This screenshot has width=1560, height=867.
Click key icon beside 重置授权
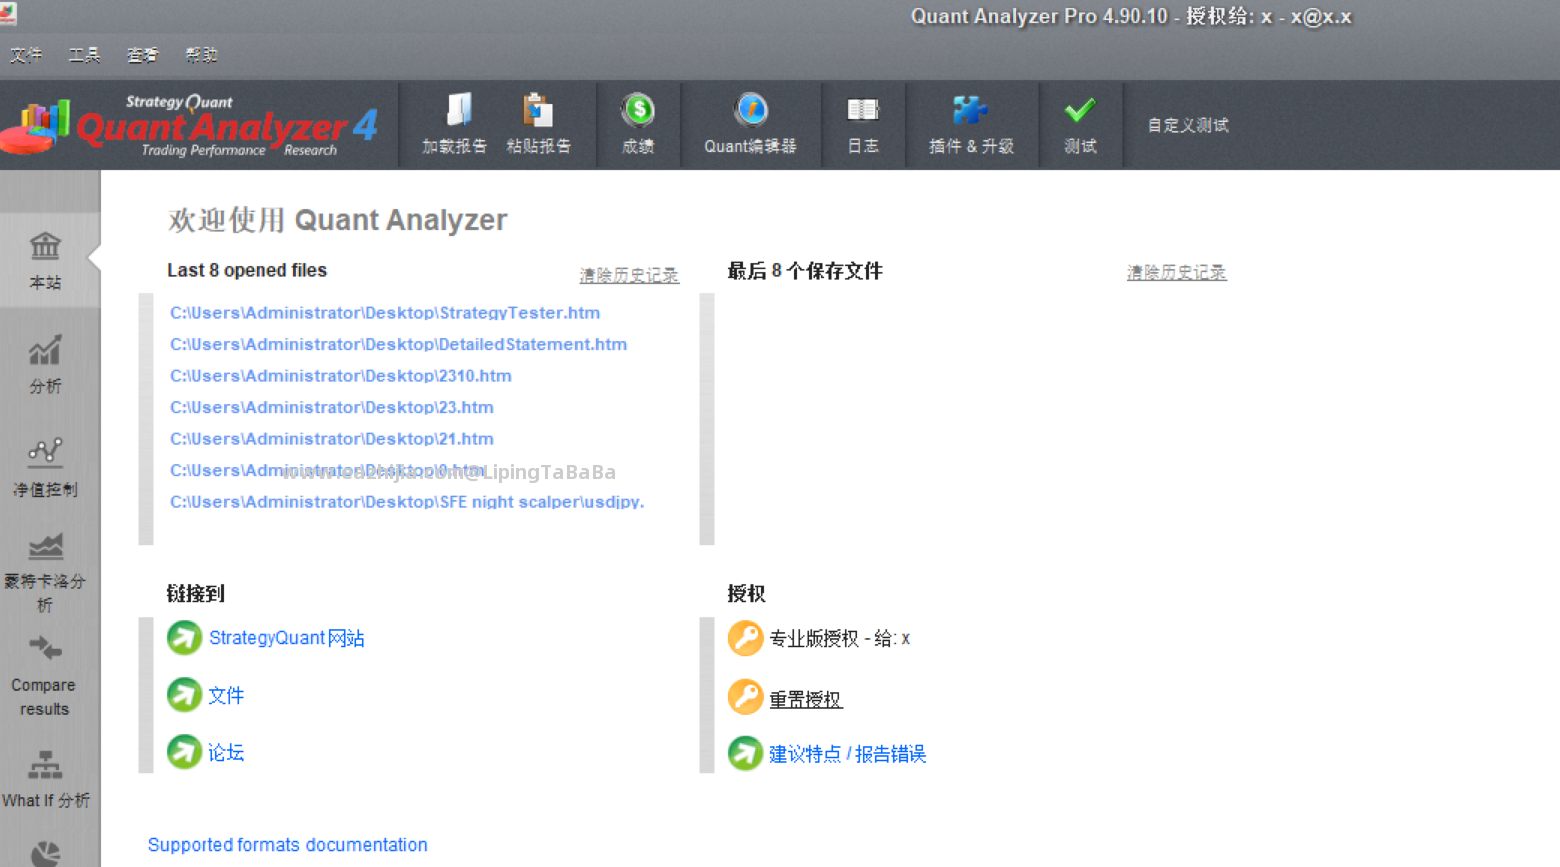(745, 696)
